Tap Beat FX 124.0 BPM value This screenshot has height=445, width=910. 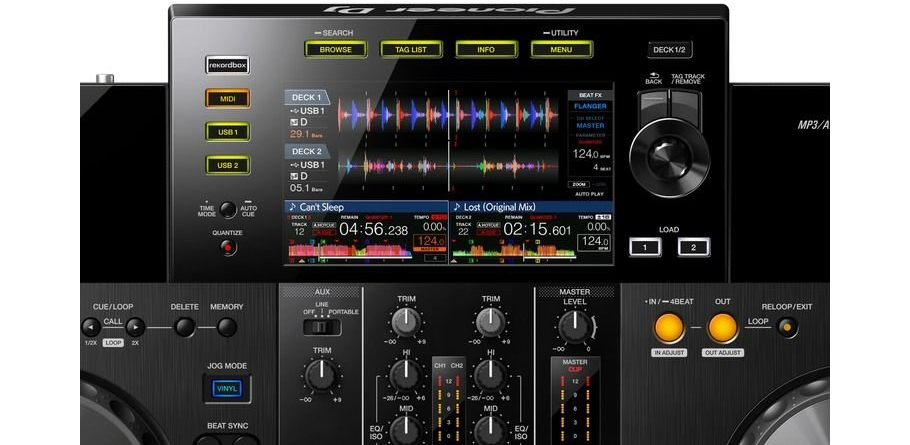pos(586,154)
